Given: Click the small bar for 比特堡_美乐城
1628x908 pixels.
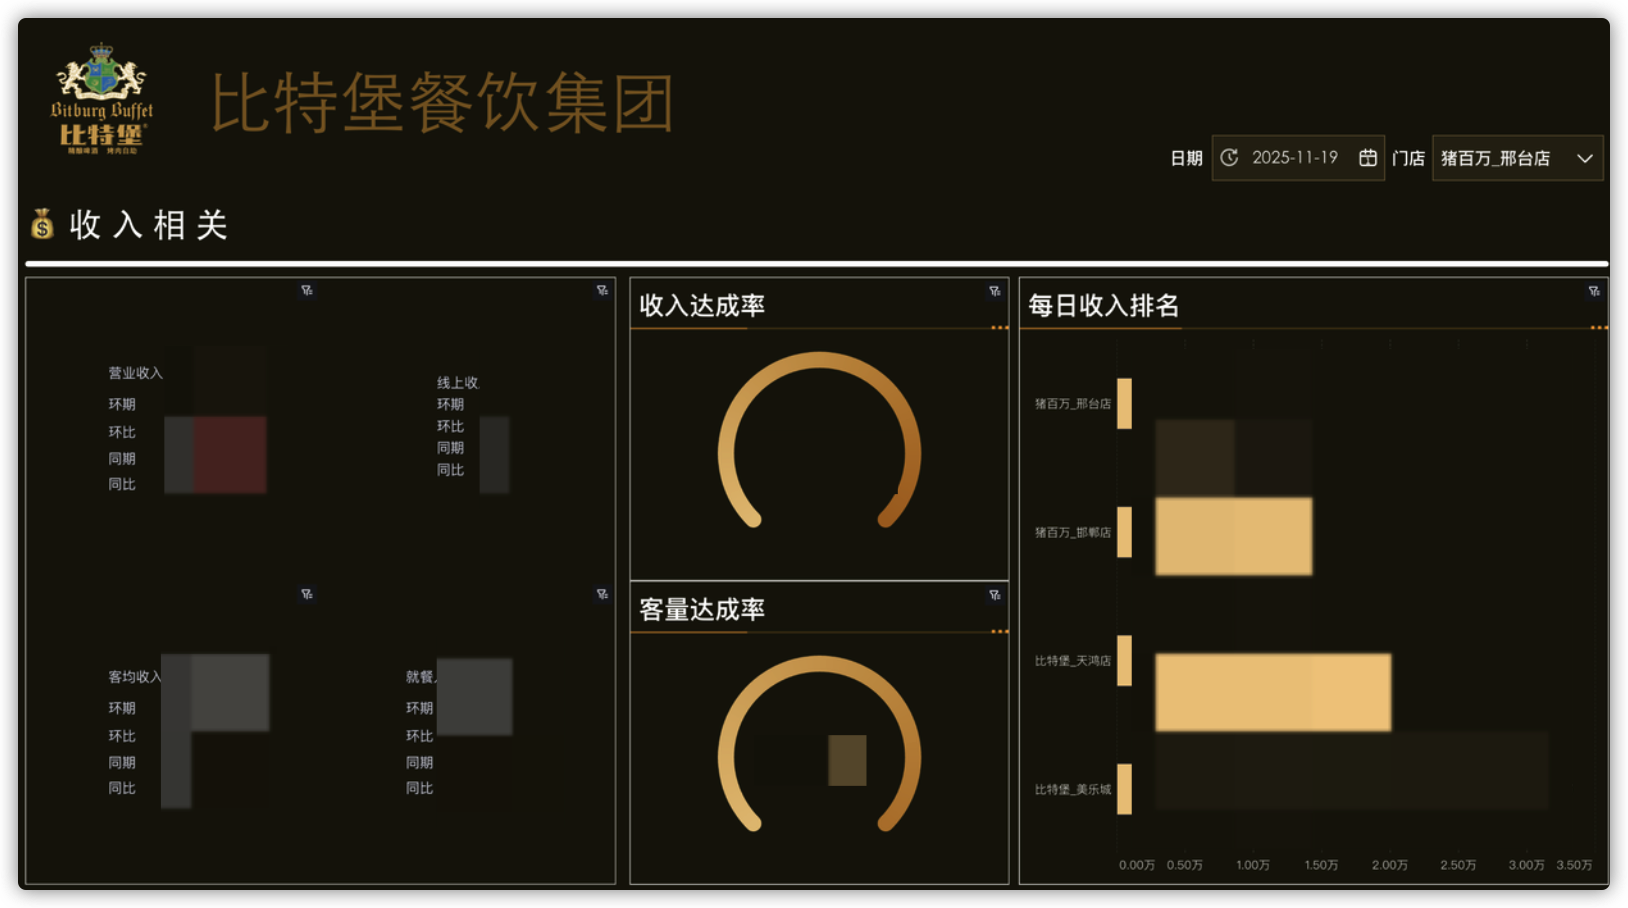Looking at the screenshot, I should 1125,789.
